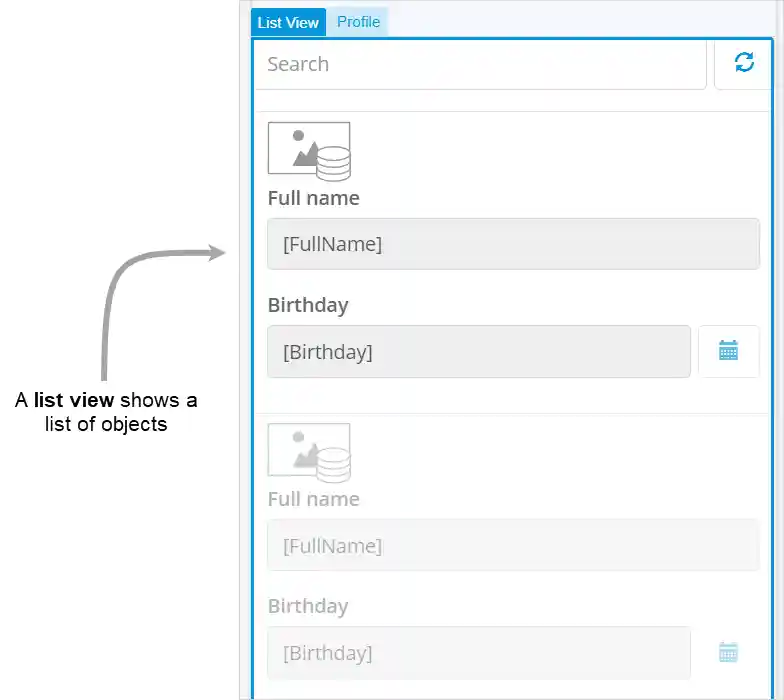Click the bold "list view" caption words
This screenshot has height=700, width=784.
pyautogui.click(x=74, y=401)
